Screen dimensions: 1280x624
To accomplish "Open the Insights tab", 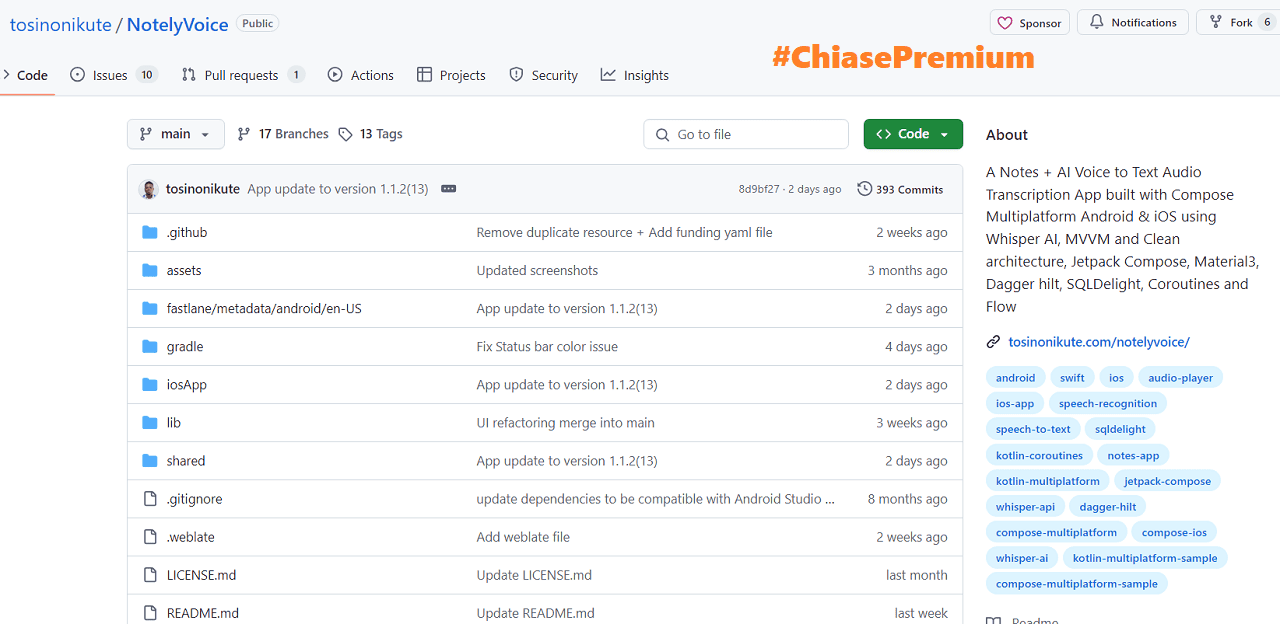I will tap(635, 75).
